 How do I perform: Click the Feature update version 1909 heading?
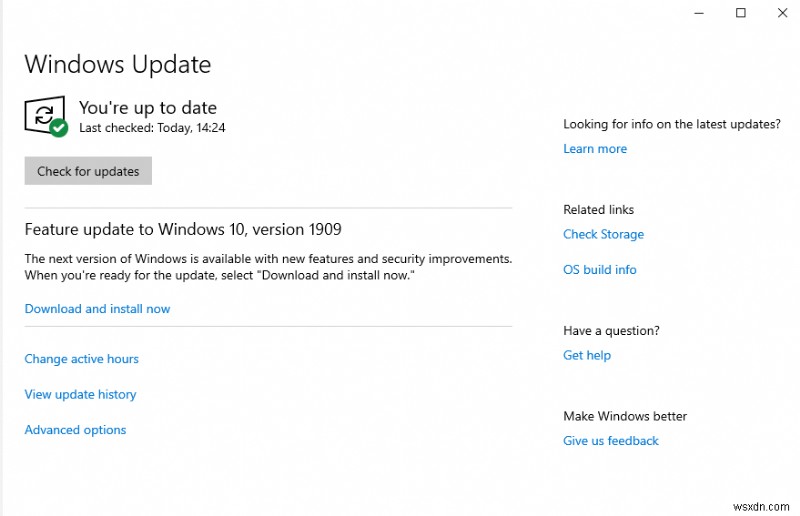(183, 229)
